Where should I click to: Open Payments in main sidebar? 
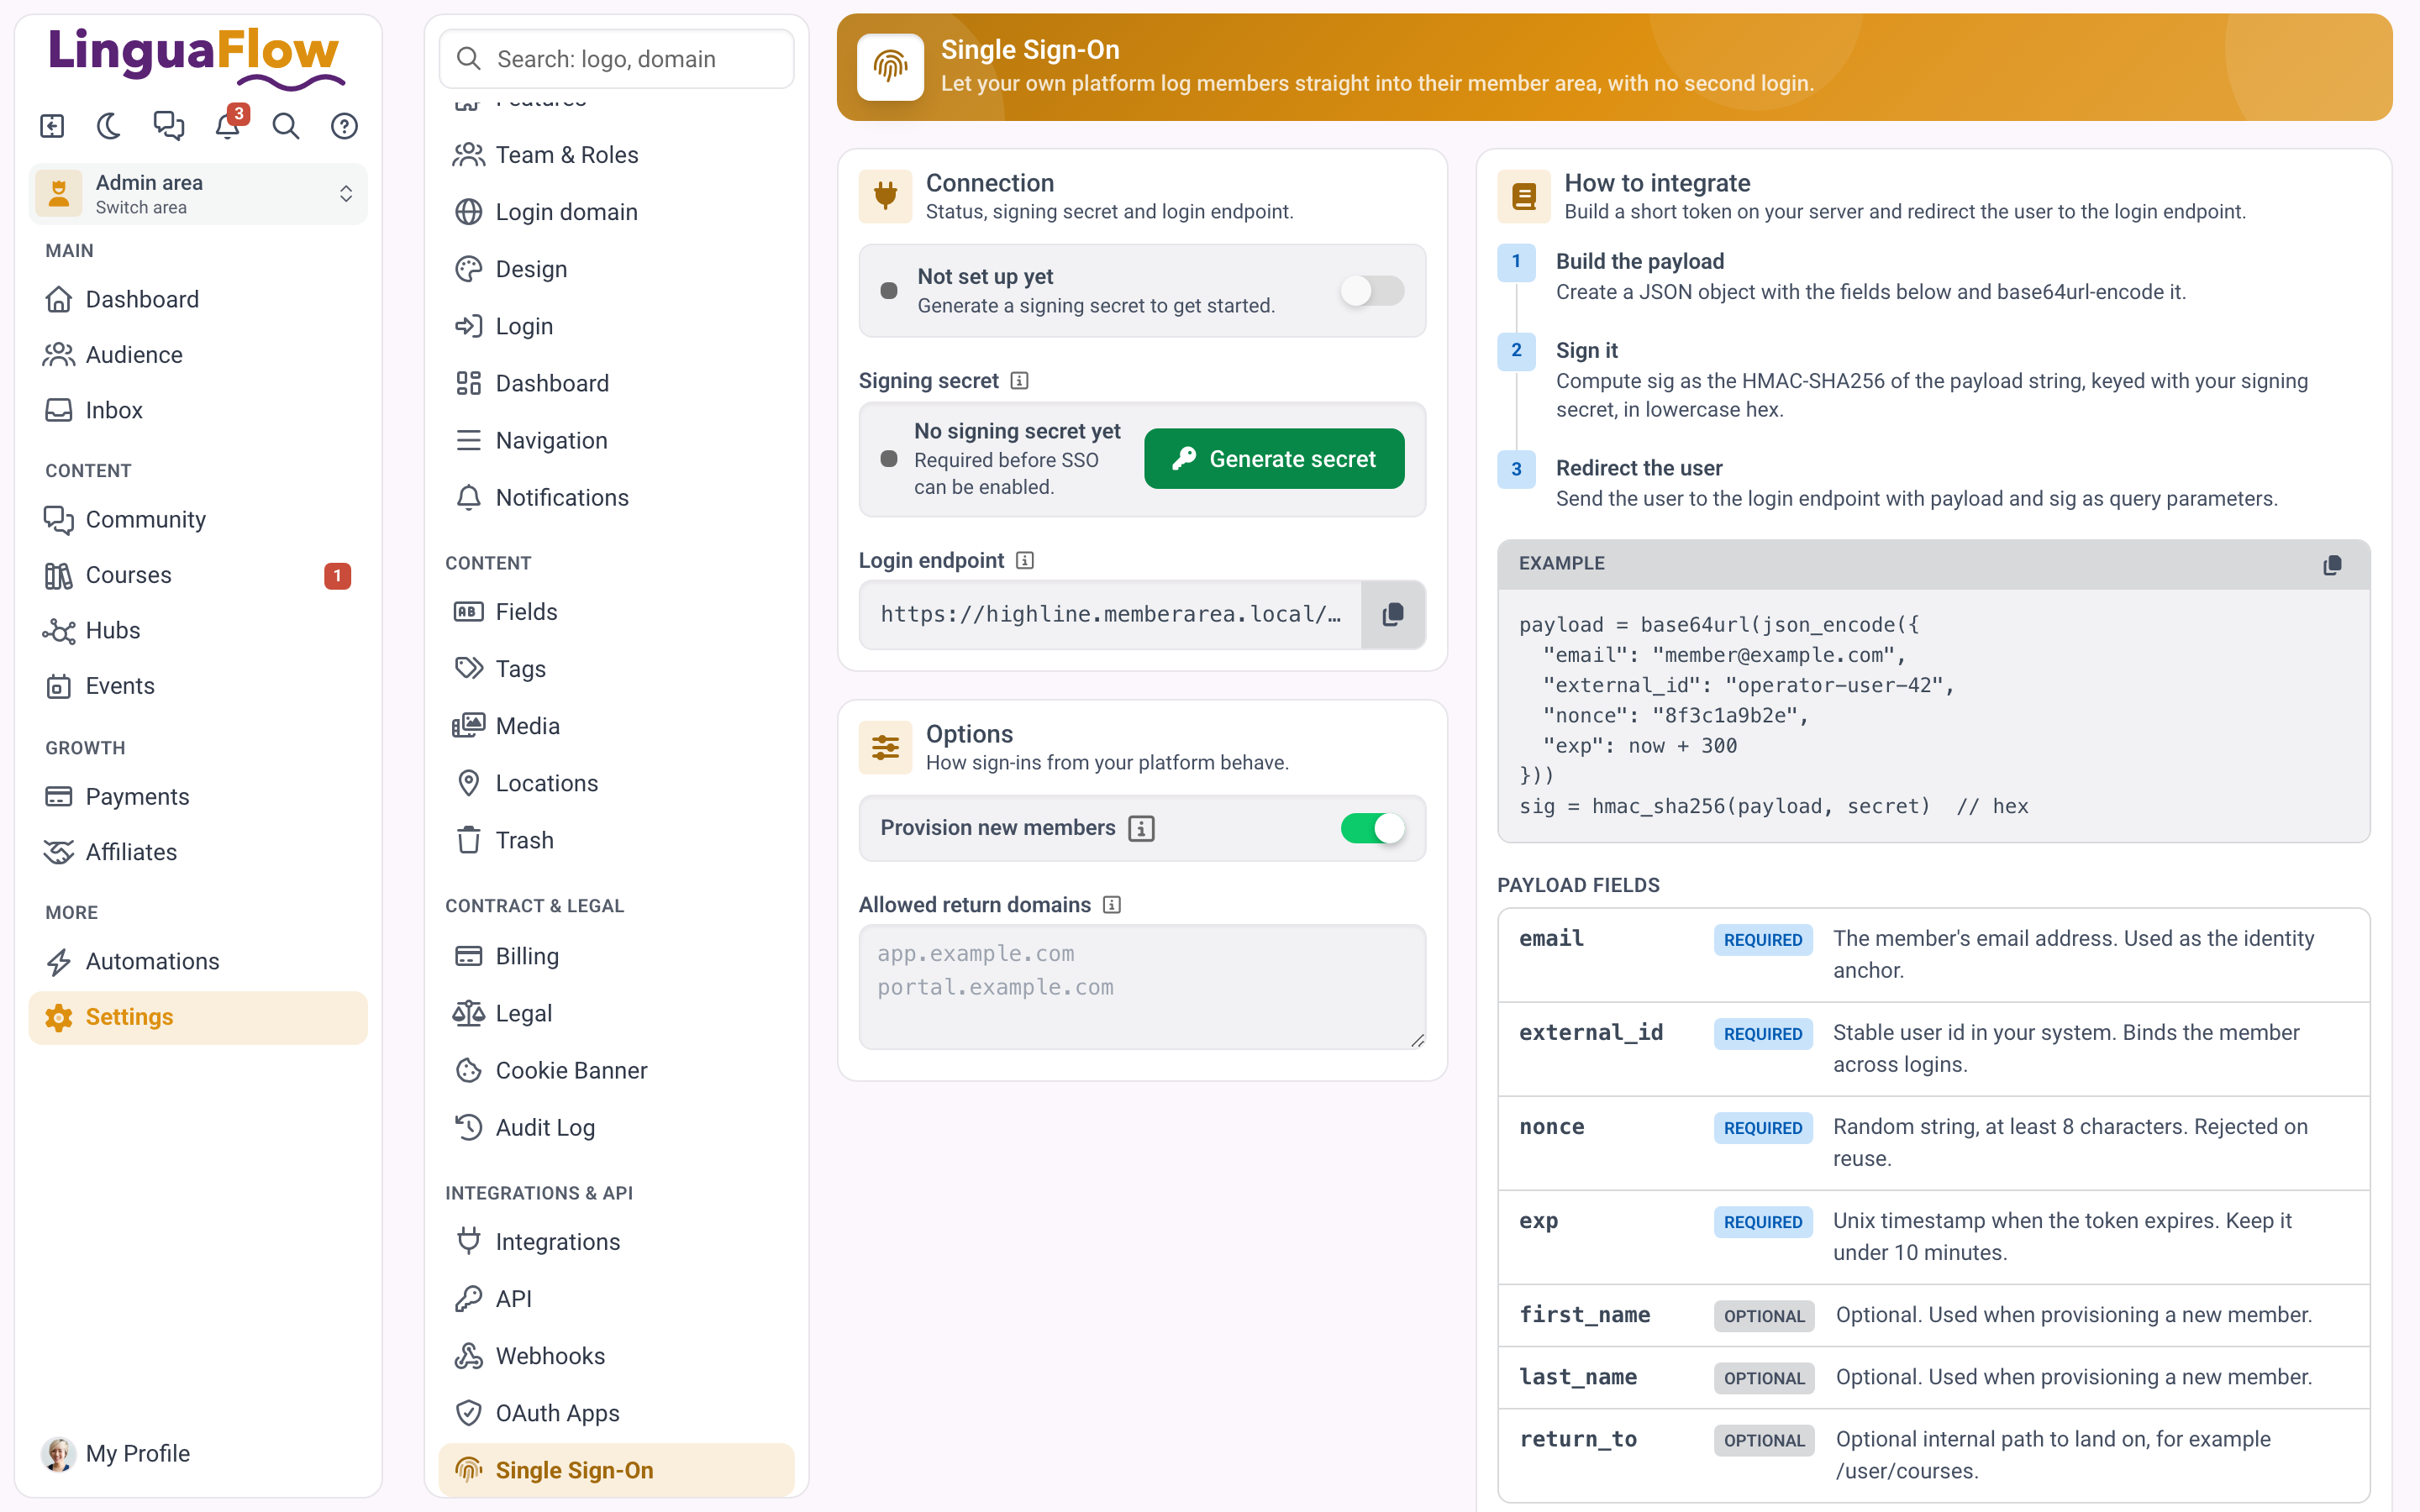(198, 797)
